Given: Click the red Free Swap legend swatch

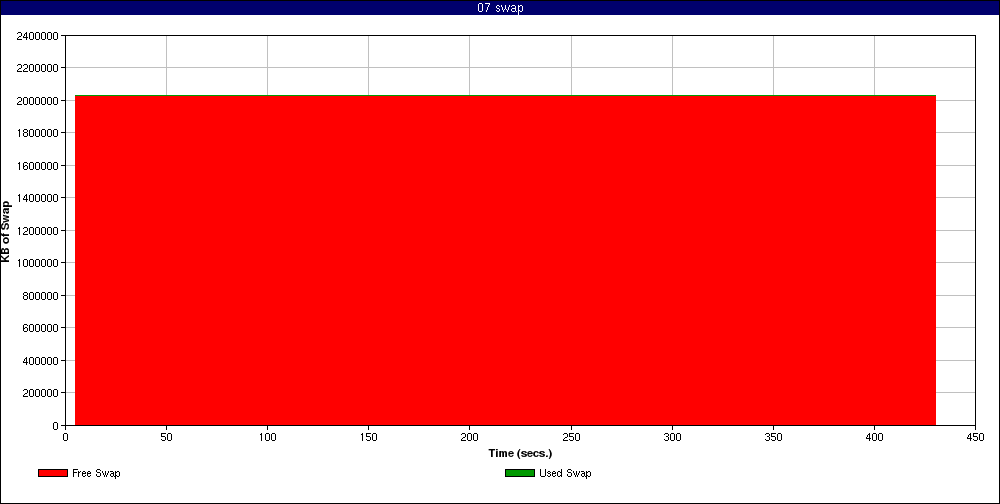Looking at the screenshot, I should point(53,473).
